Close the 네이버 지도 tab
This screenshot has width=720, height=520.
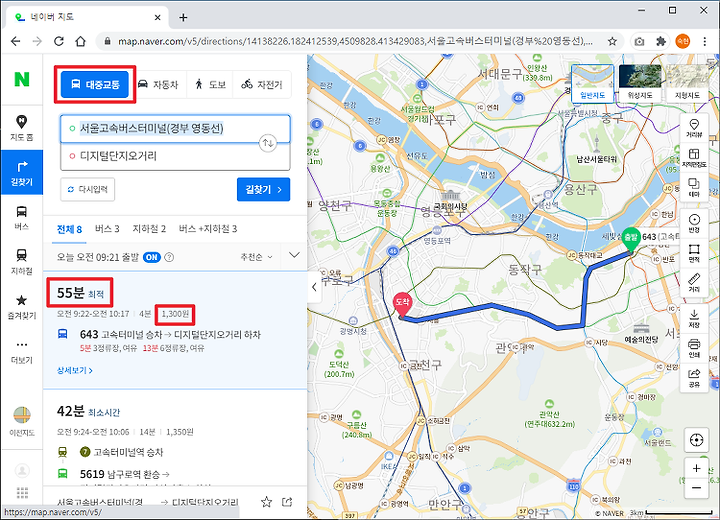point(158,17)
